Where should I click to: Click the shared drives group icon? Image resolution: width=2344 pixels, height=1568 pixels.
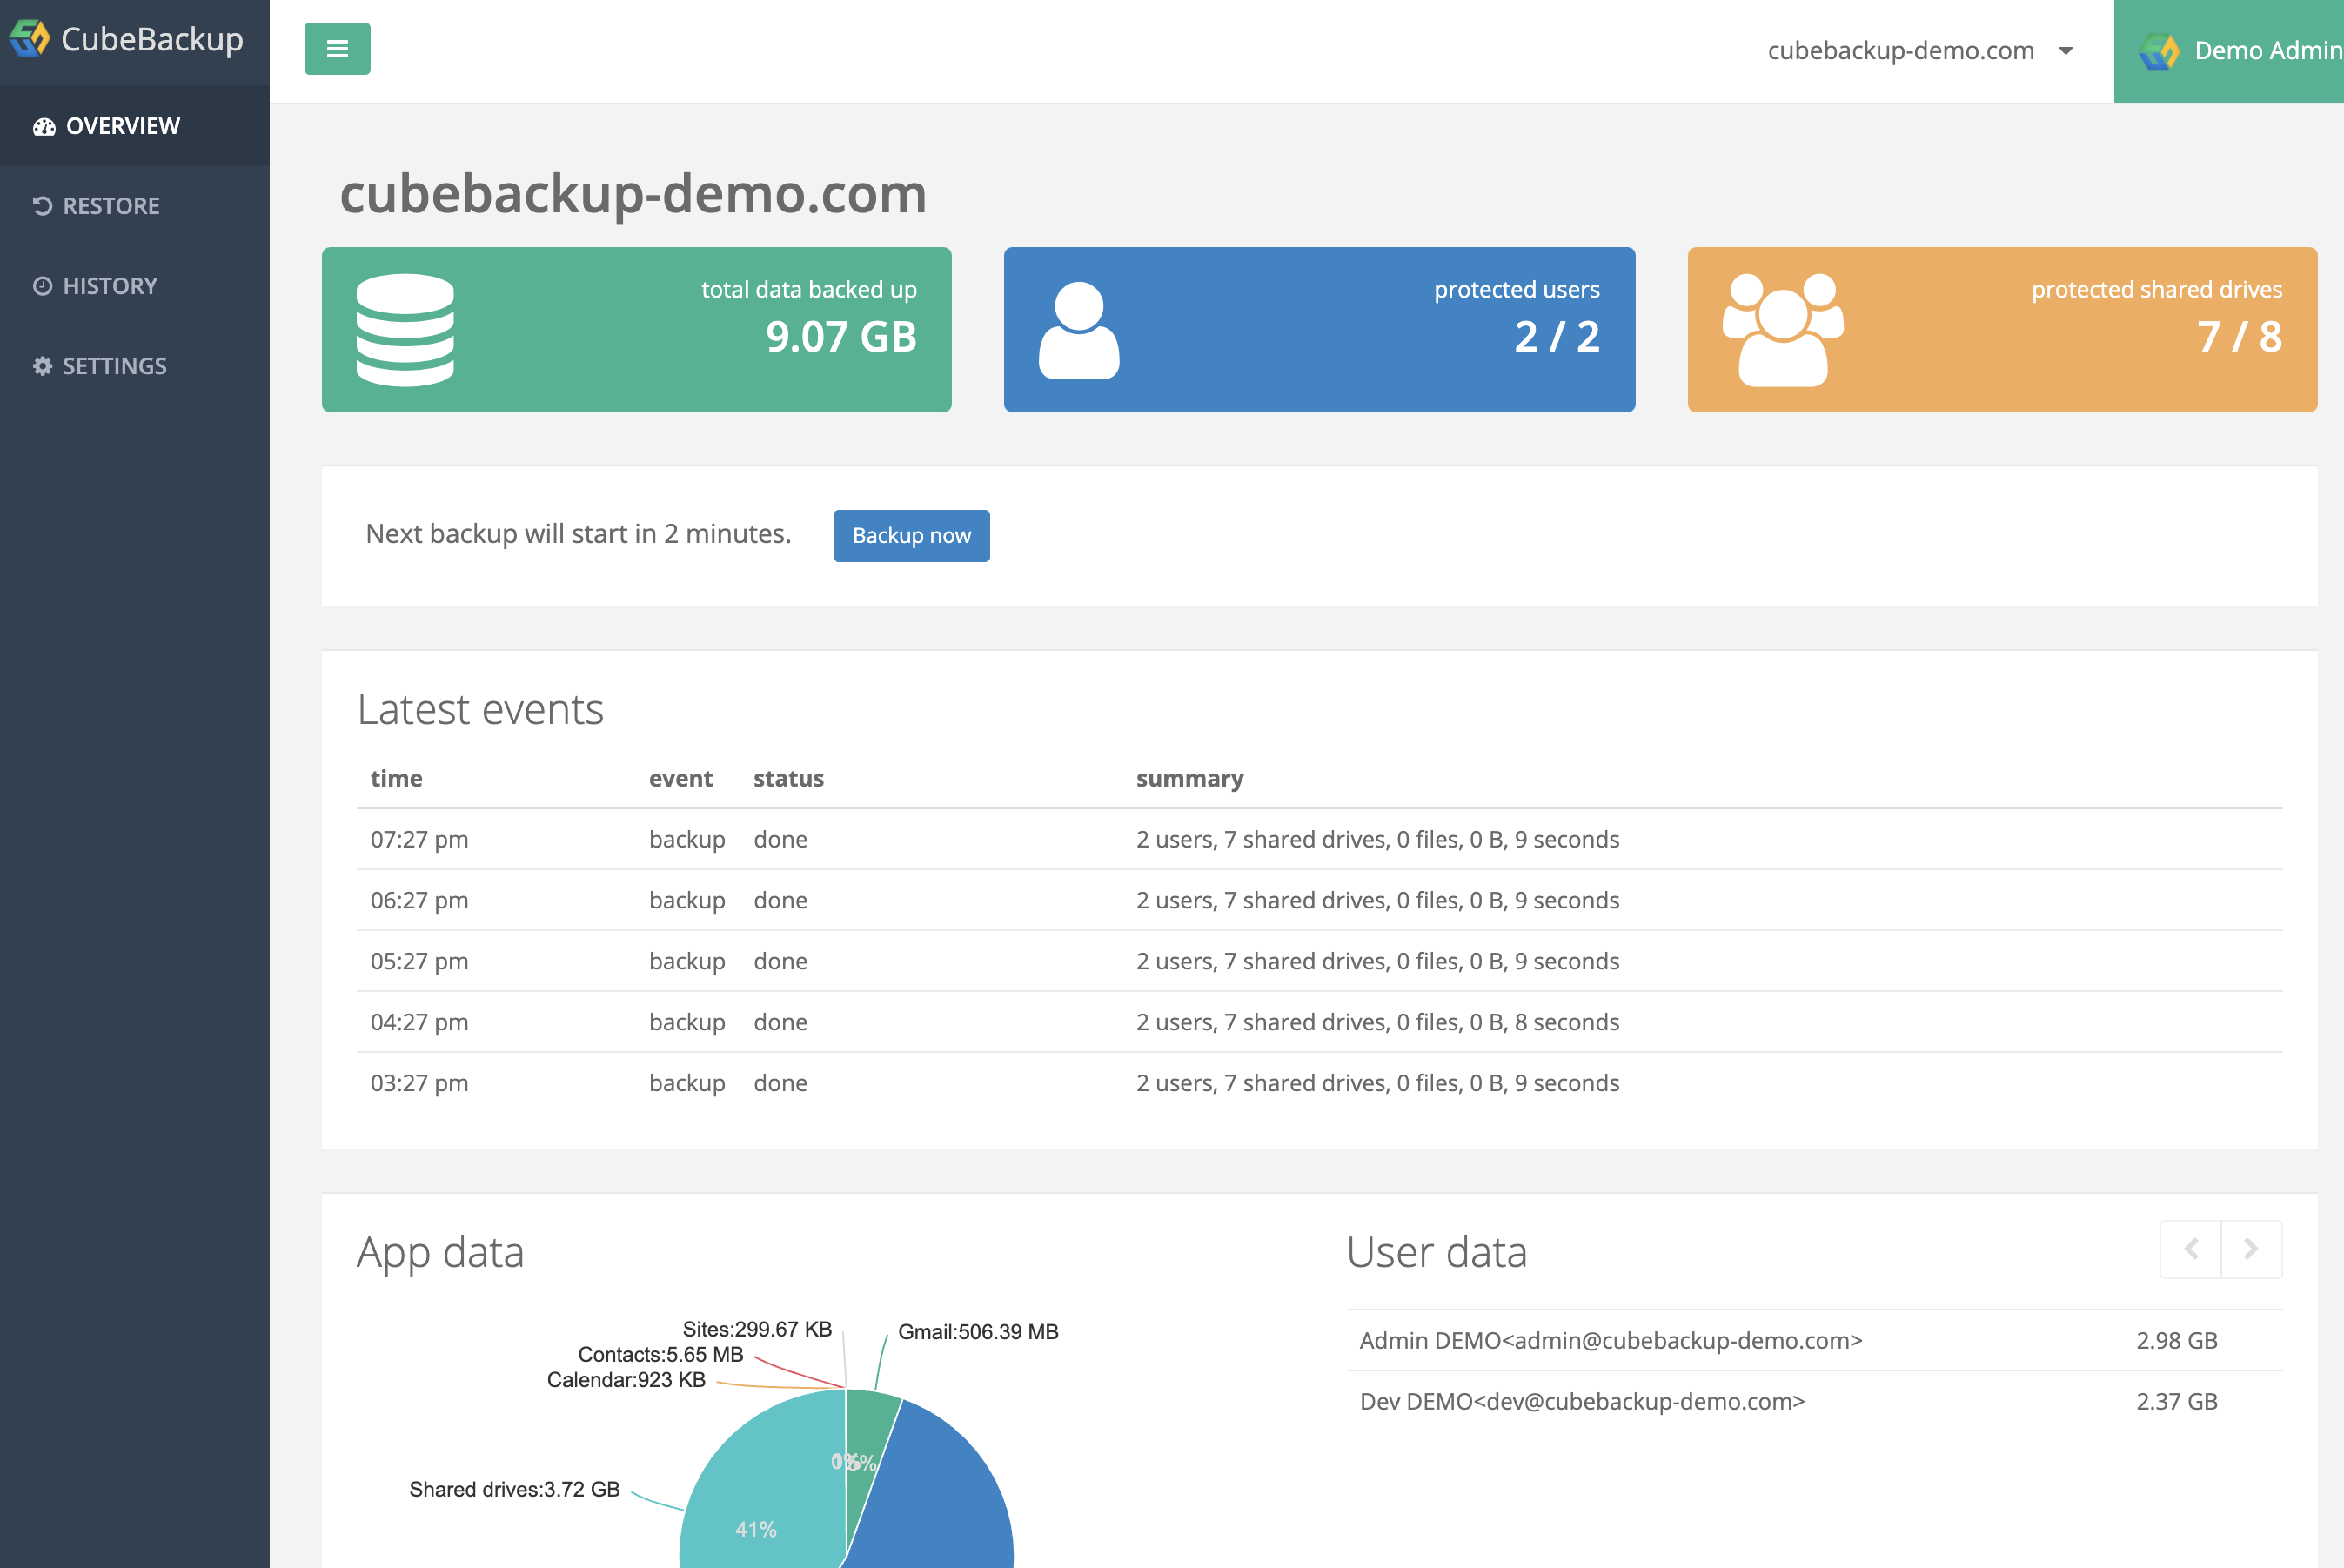click(1782, 330)
